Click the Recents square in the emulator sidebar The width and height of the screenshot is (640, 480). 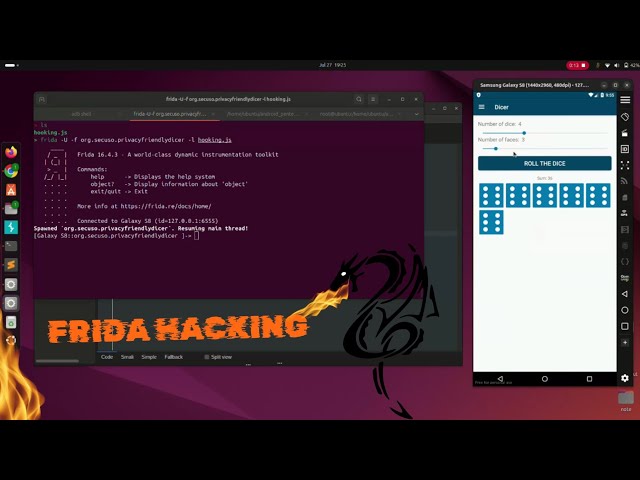(625, 326)
